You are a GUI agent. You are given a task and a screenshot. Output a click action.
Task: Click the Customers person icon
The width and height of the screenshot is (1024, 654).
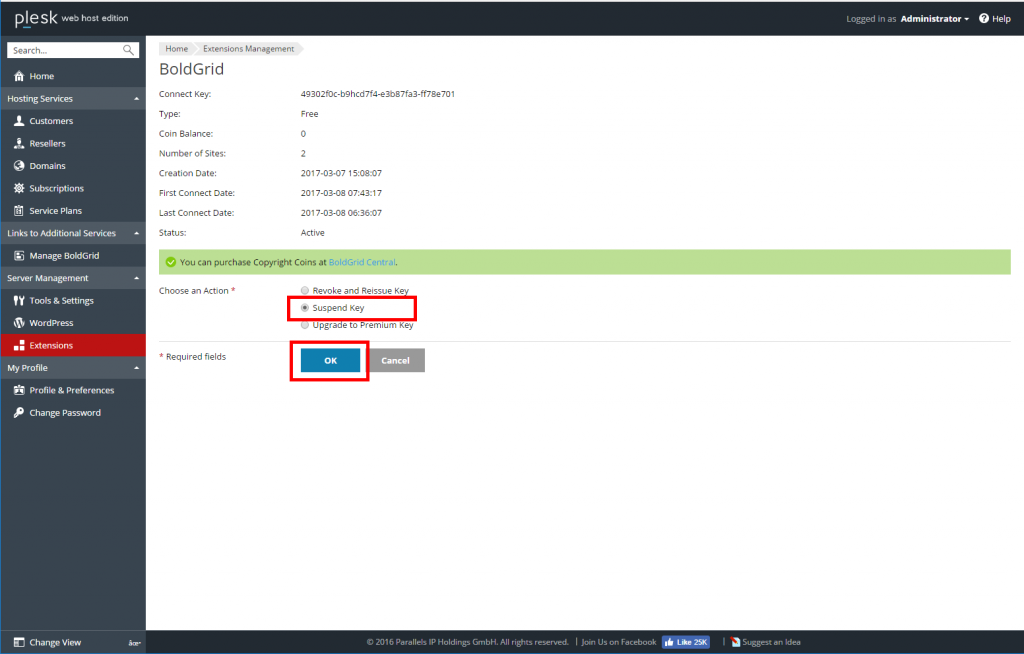point(19,121)
